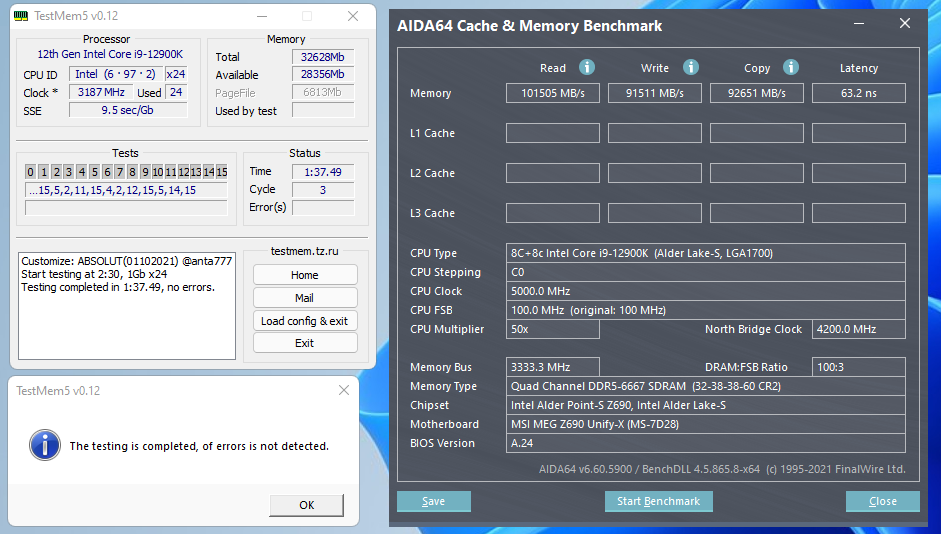Click test number 0 box in Tests
This screenshot has height=534, width=941.
(x=31, y=172)
